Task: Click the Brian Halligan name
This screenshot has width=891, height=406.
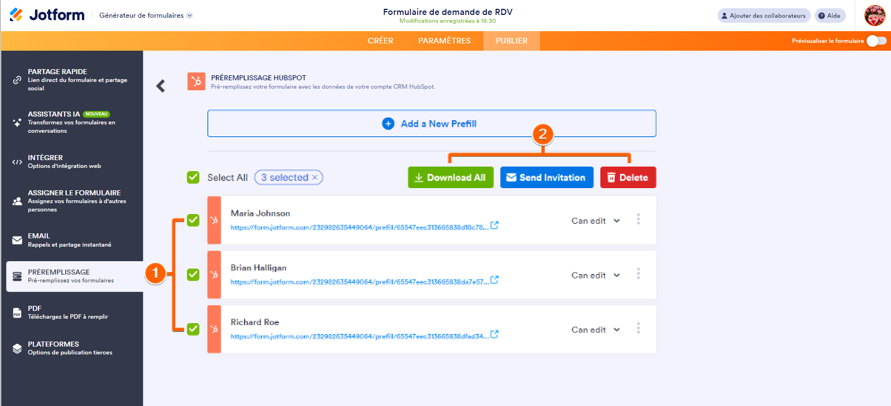Action: point(259,267)
